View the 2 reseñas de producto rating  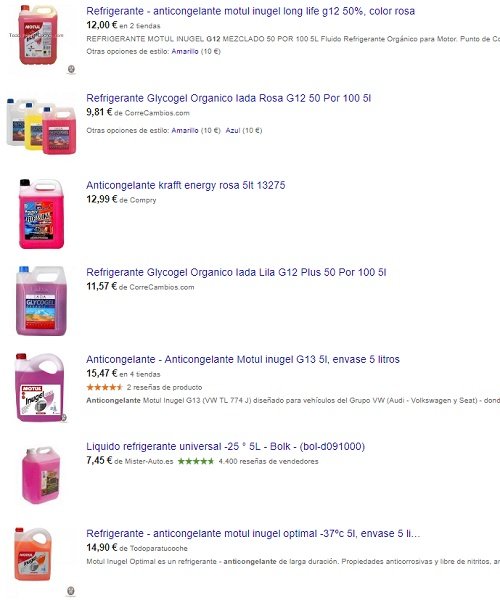point(144,387)
